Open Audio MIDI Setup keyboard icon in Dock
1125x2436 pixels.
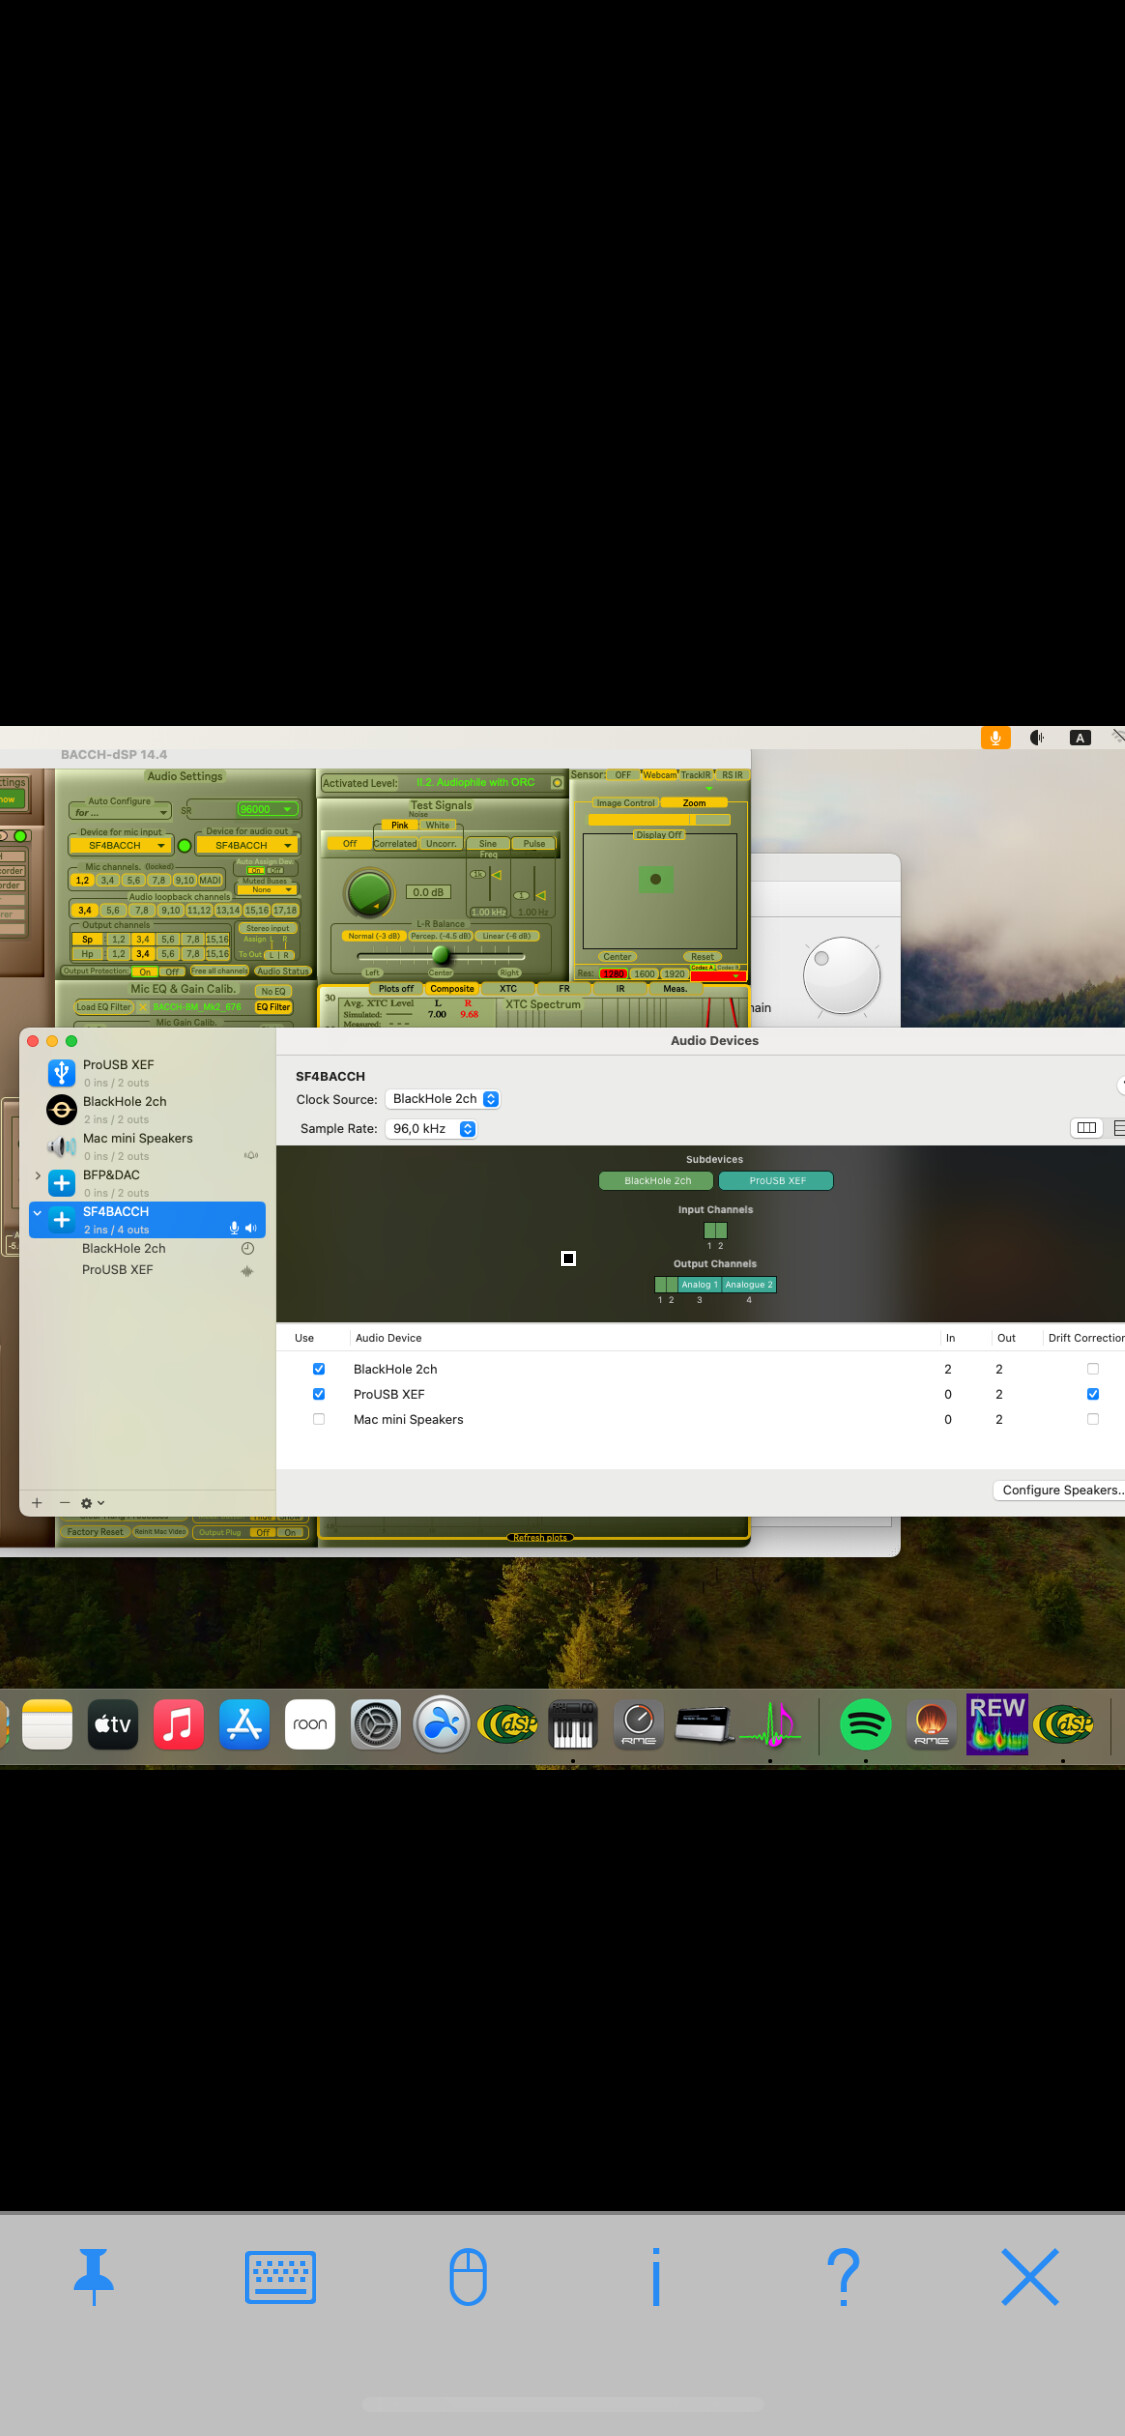(573, 1724)
